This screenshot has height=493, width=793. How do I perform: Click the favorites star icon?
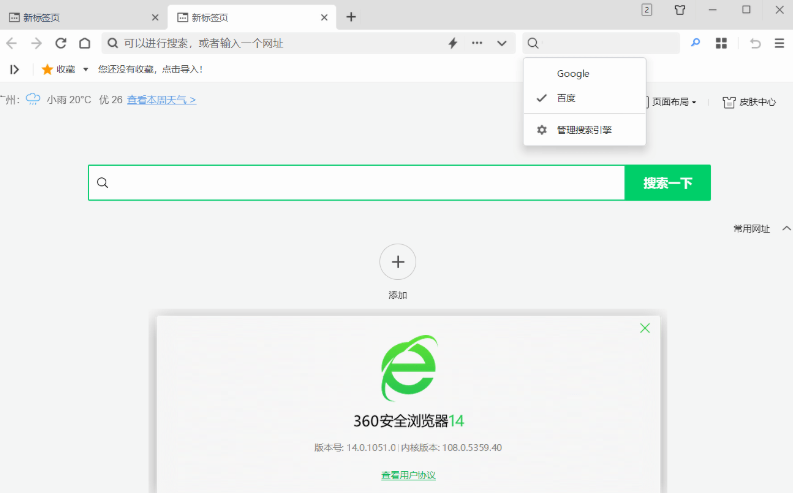tap(47, 69)
